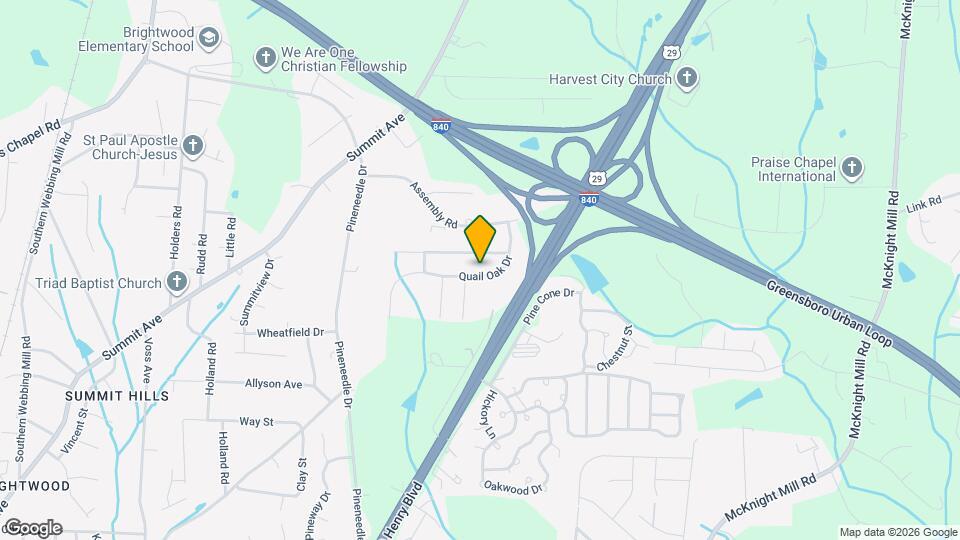The width and height of the screenshot is (960, 540).
Task: Open Harvest City Church marker
Action: coord(687,79)
